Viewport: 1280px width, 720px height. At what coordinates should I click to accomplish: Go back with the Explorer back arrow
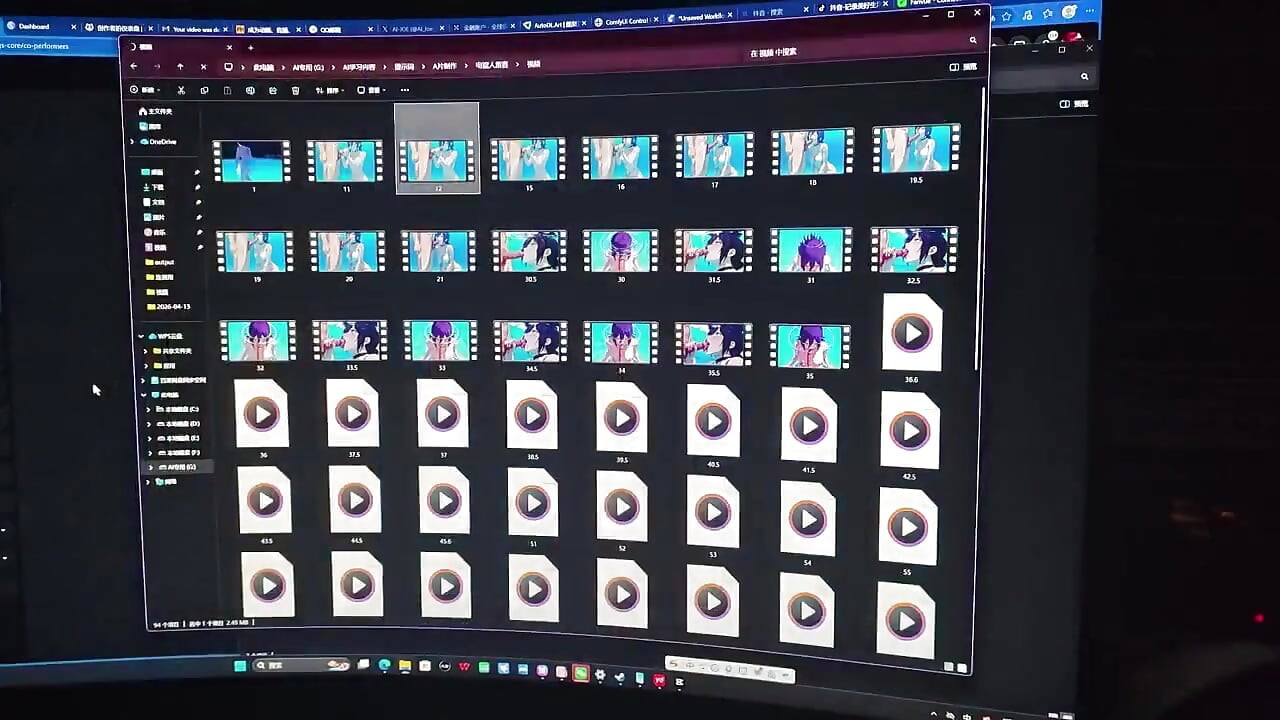(134, 66)
